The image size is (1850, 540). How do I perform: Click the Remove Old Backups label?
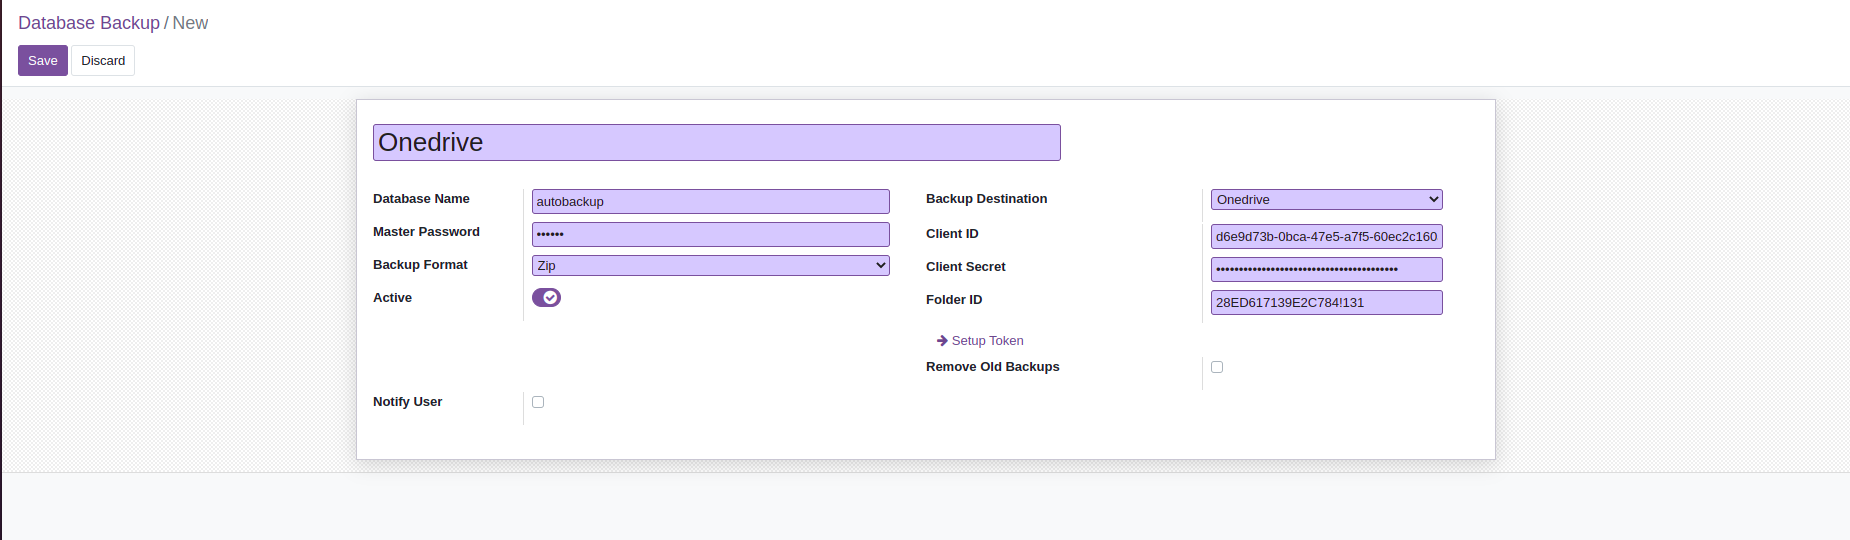pyautogui.click(x=992, y=367)
